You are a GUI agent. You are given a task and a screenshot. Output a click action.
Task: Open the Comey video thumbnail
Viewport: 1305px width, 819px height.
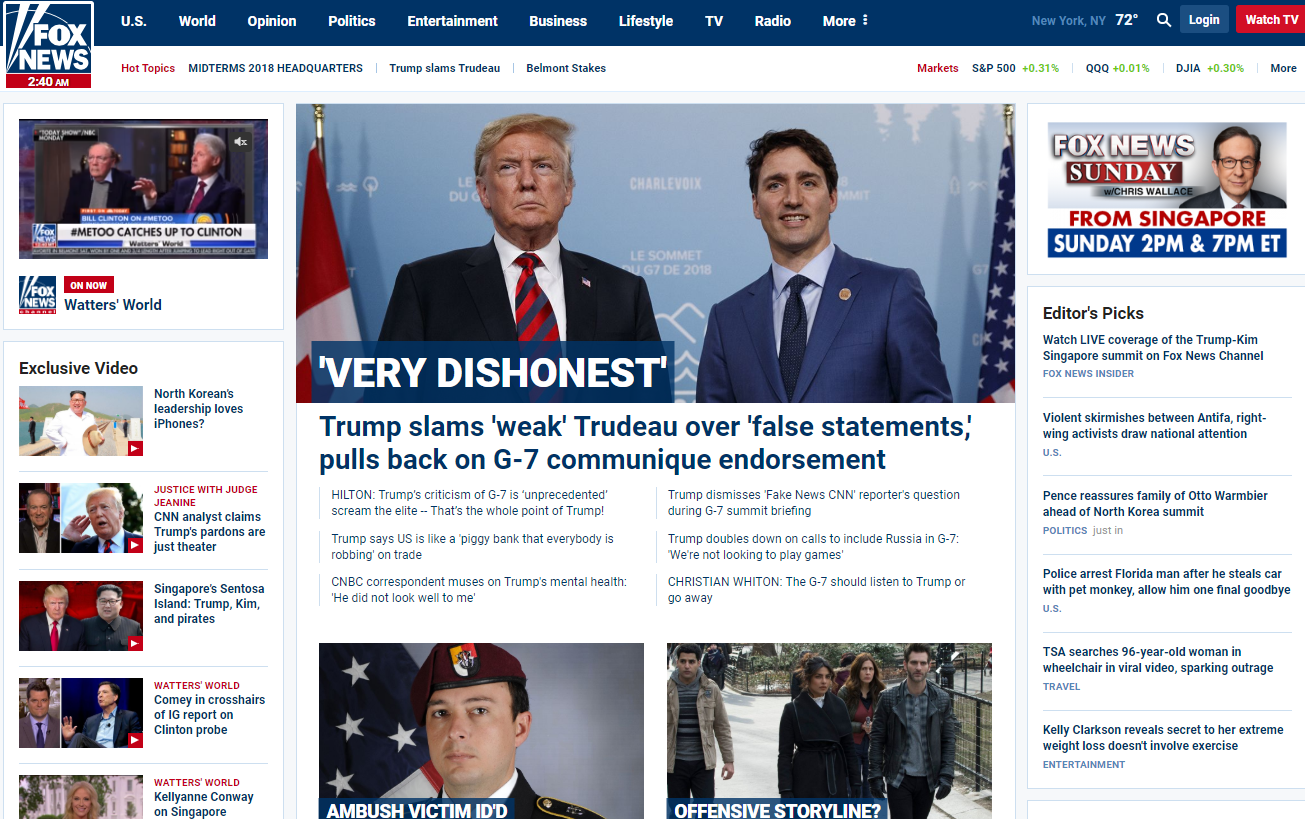coord(81,713)
